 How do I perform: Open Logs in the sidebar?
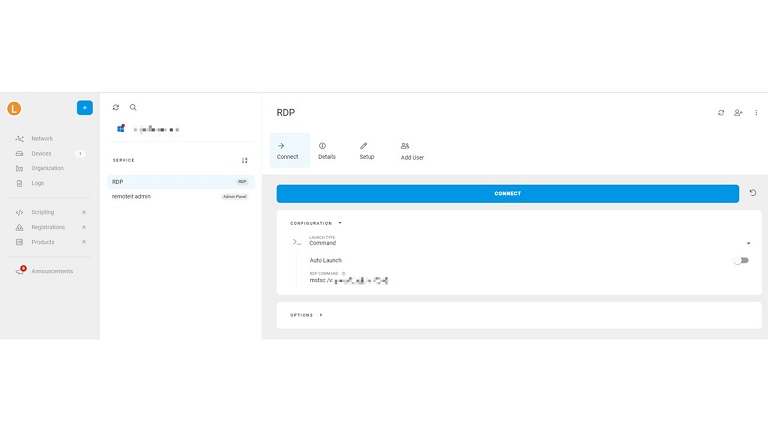coord(38,183)
